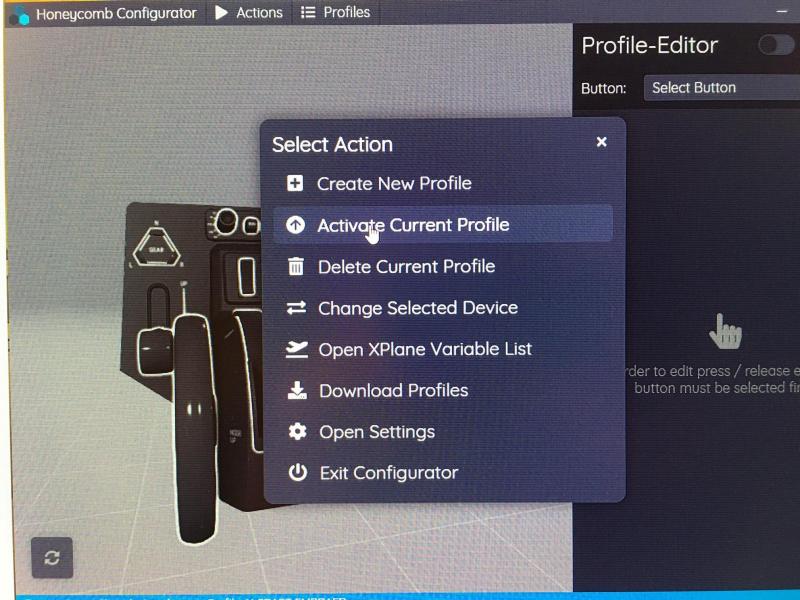Viewport: 800px width, 600px height.
Task: Toggle the Profile-Editor switch
Action: coord(776,45)
